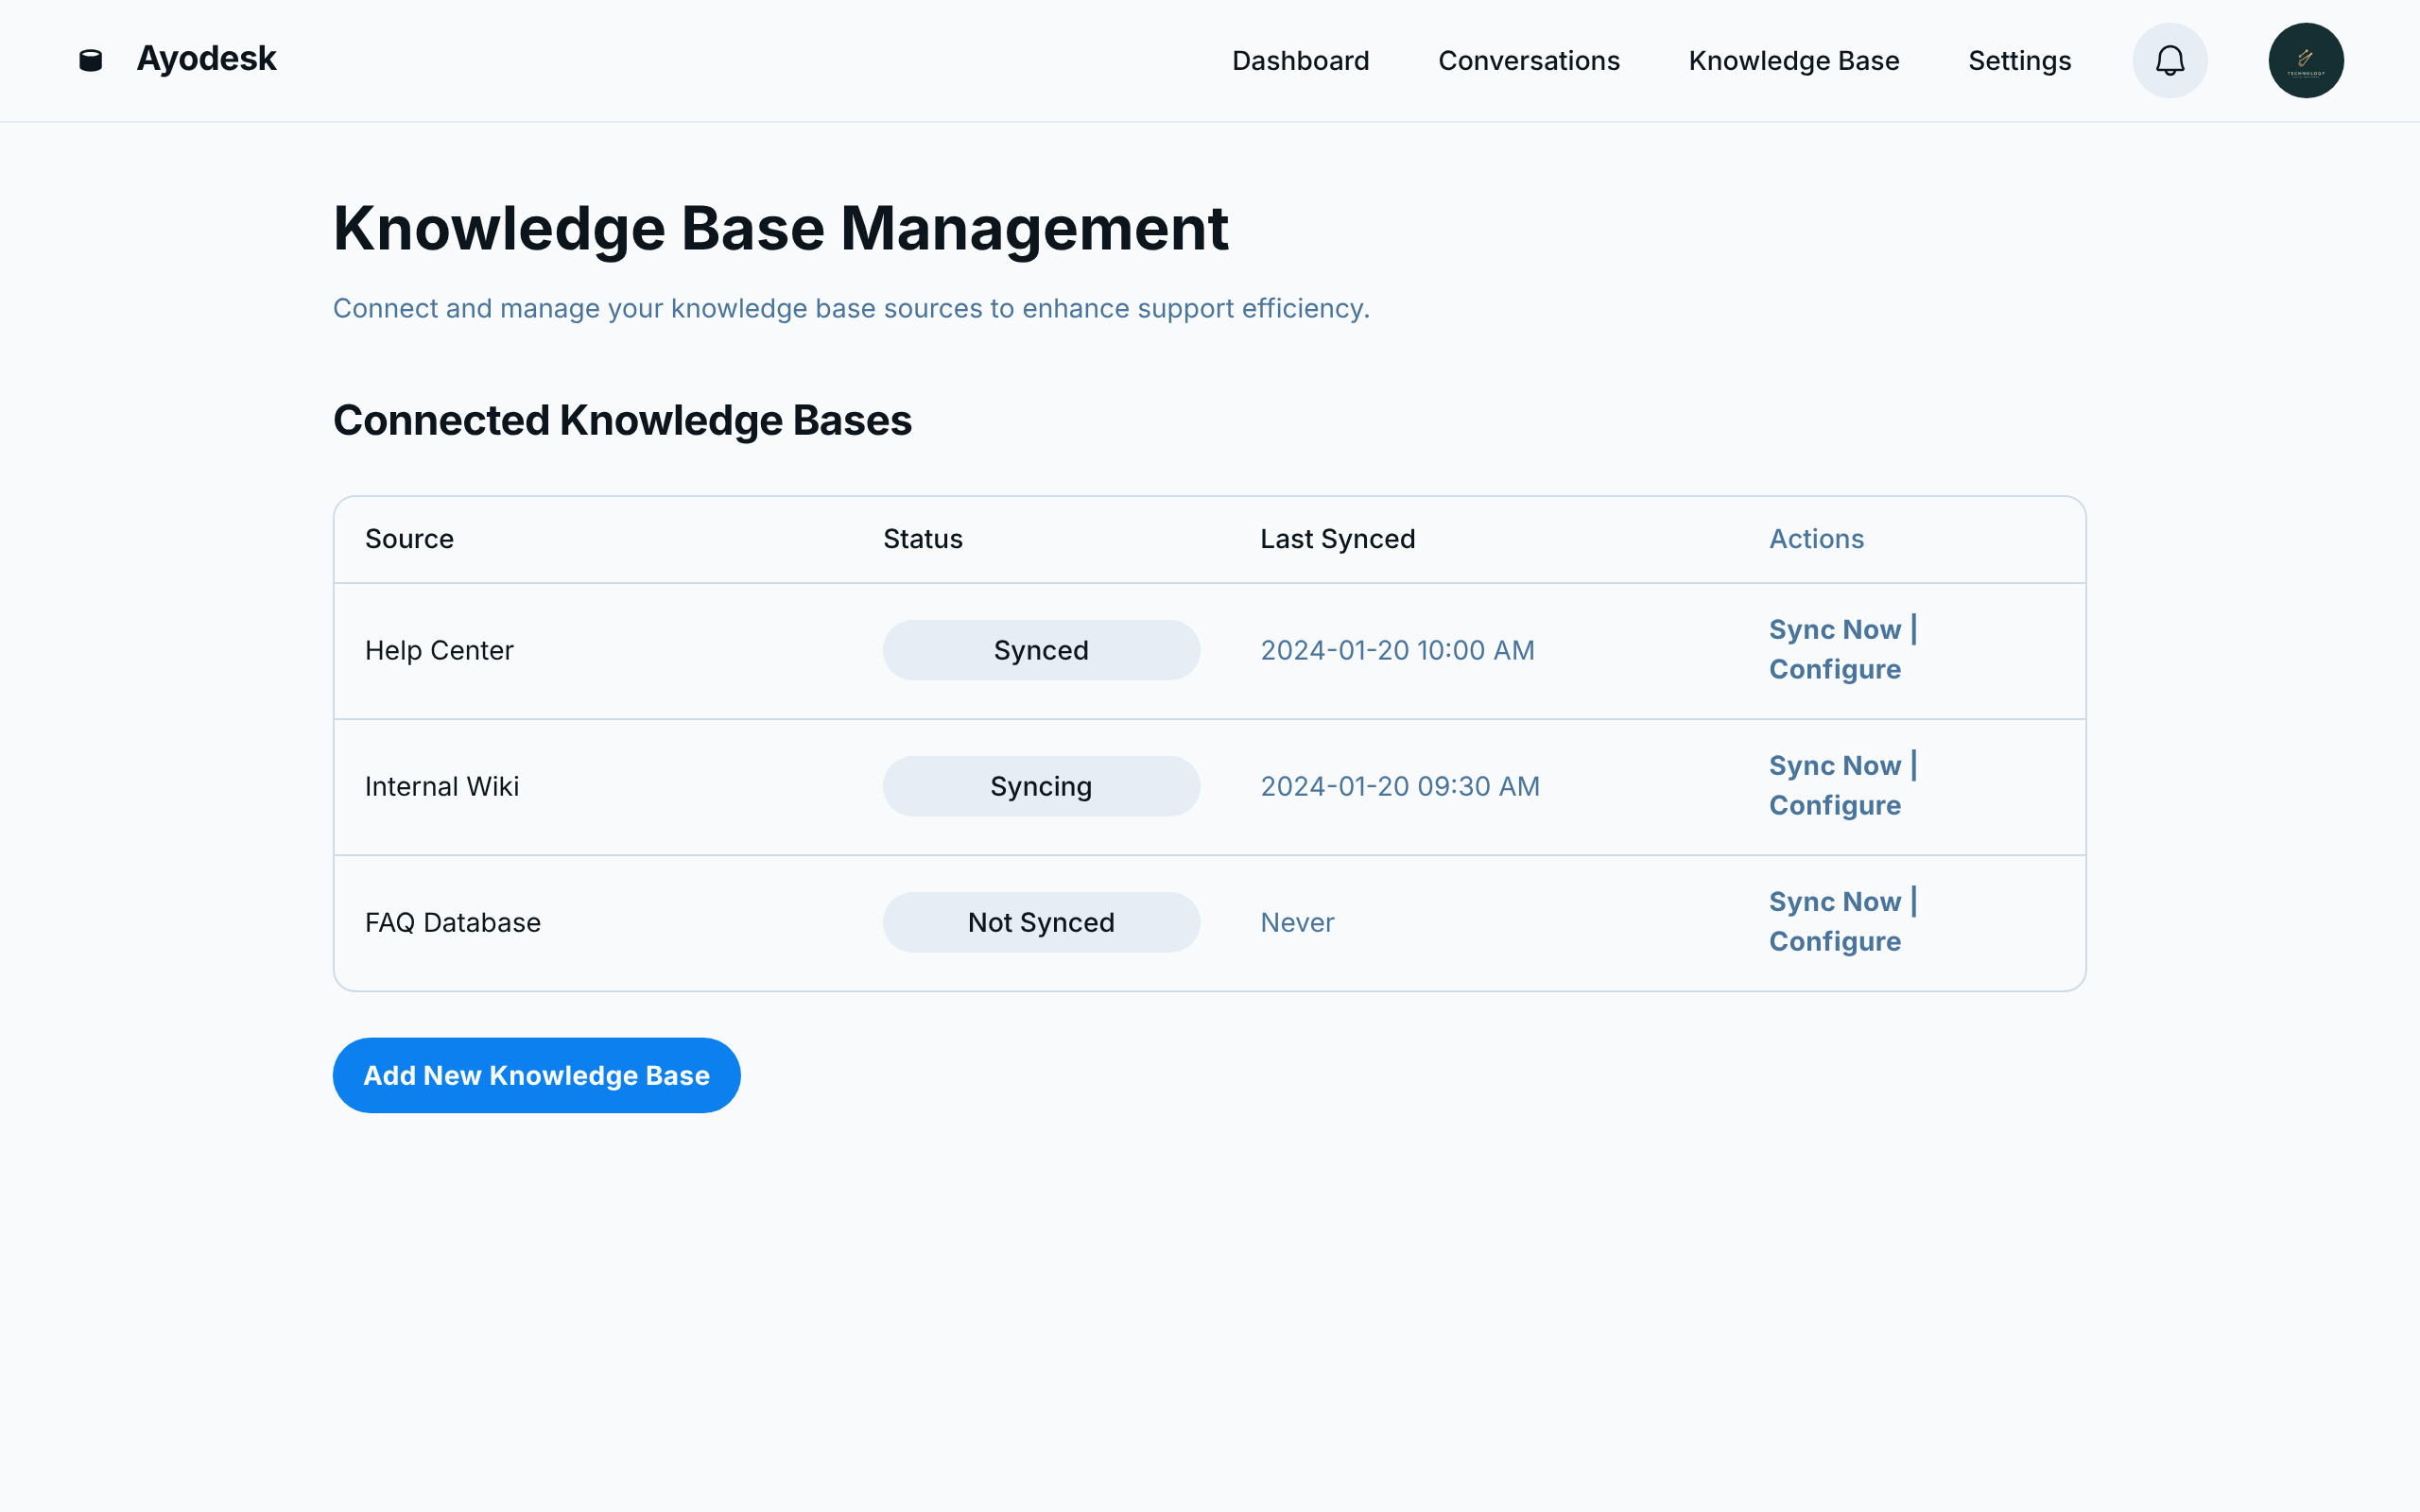
Task: Configure the Help Center source
Action: [1835, 669]
